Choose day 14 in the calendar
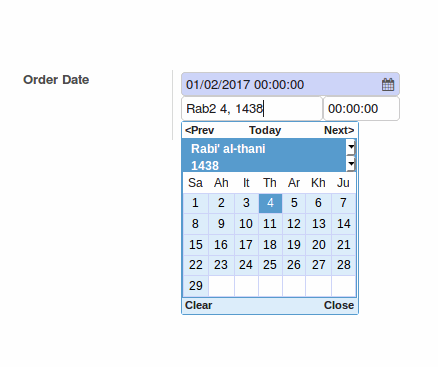438x367 pixels. pos(344,224)
